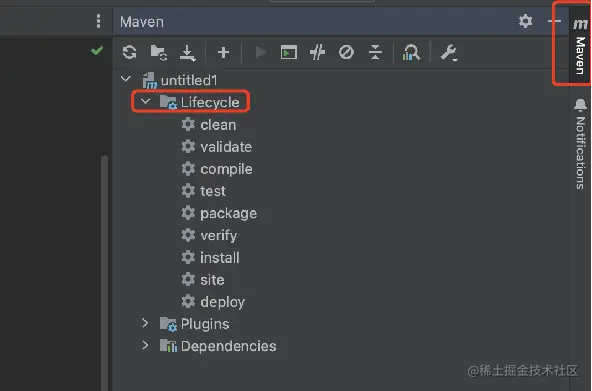Toggle Skip Tests mode icon
The image size is (592, 391).
click(x=346, y=52)
